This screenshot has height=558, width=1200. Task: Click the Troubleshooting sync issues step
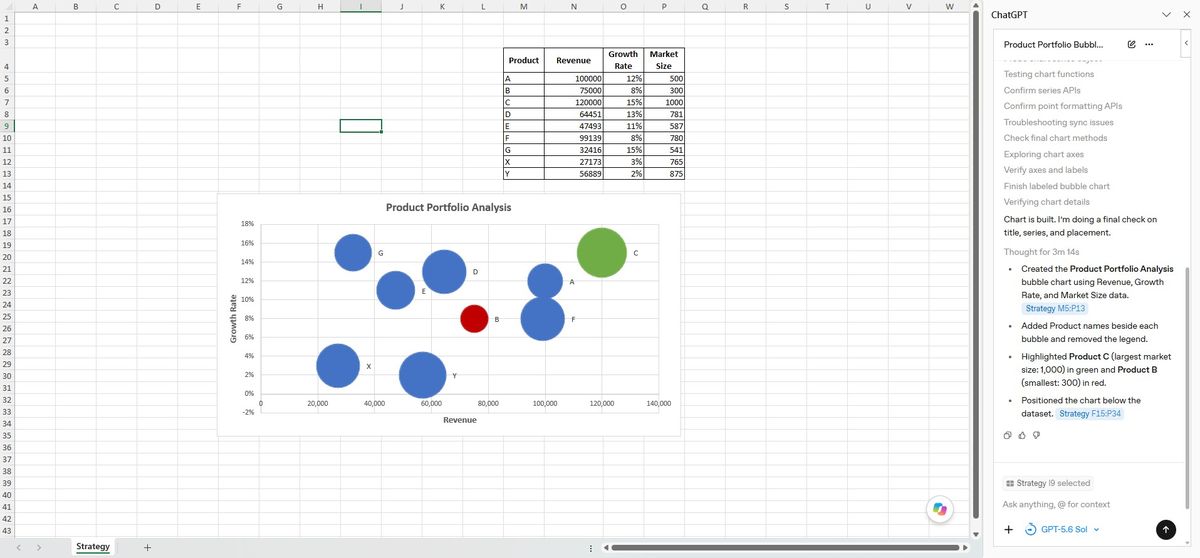pos(1059,122)
